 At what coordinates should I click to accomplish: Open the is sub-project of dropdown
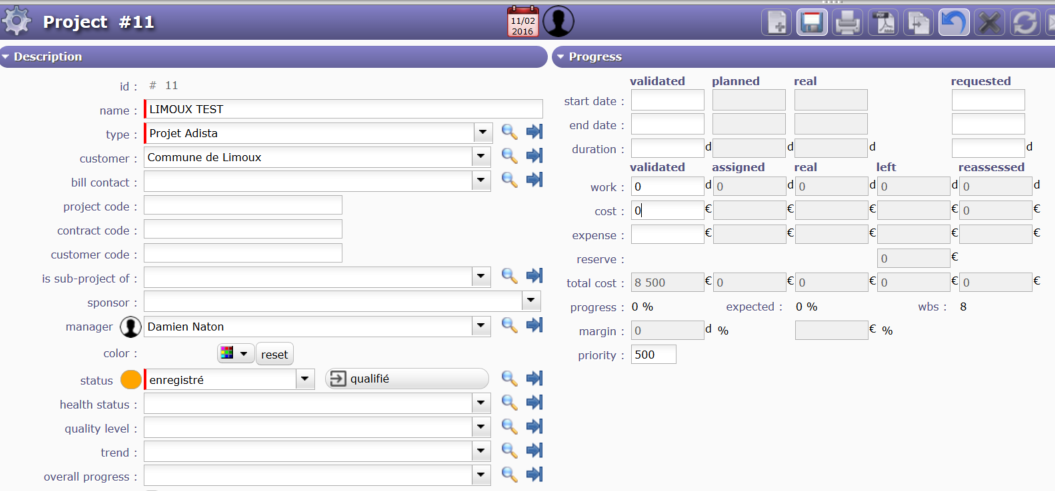[482, 276]
